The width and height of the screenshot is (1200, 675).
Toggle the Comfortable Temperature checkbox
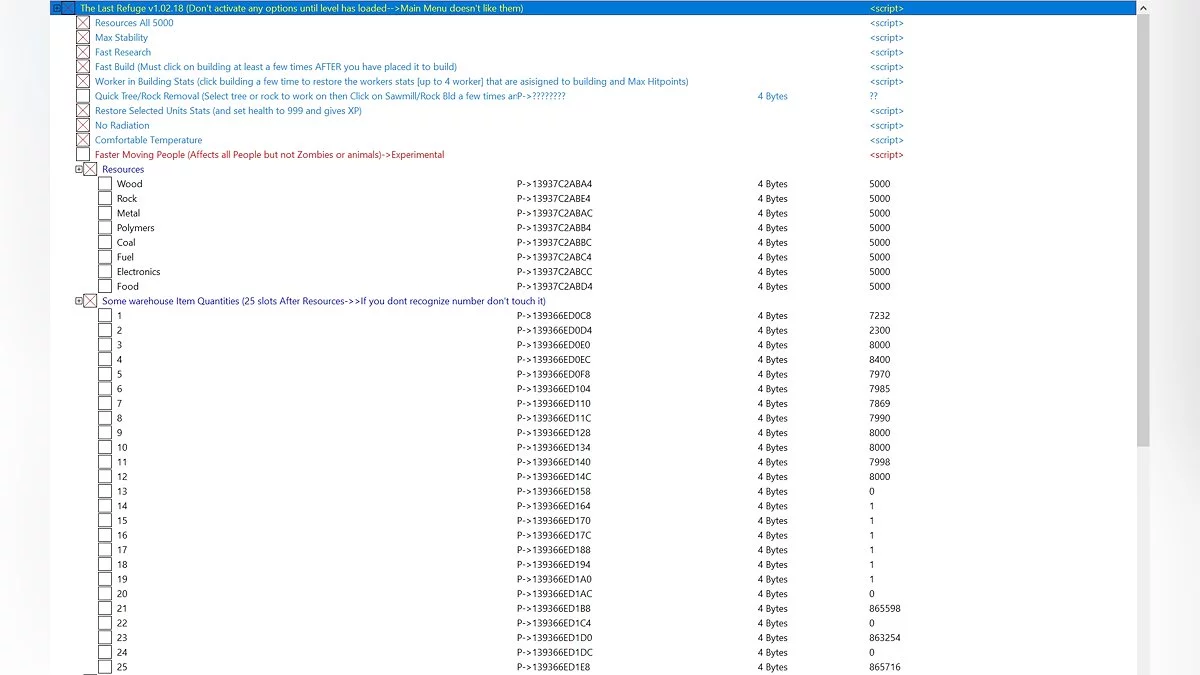(83, 140)
